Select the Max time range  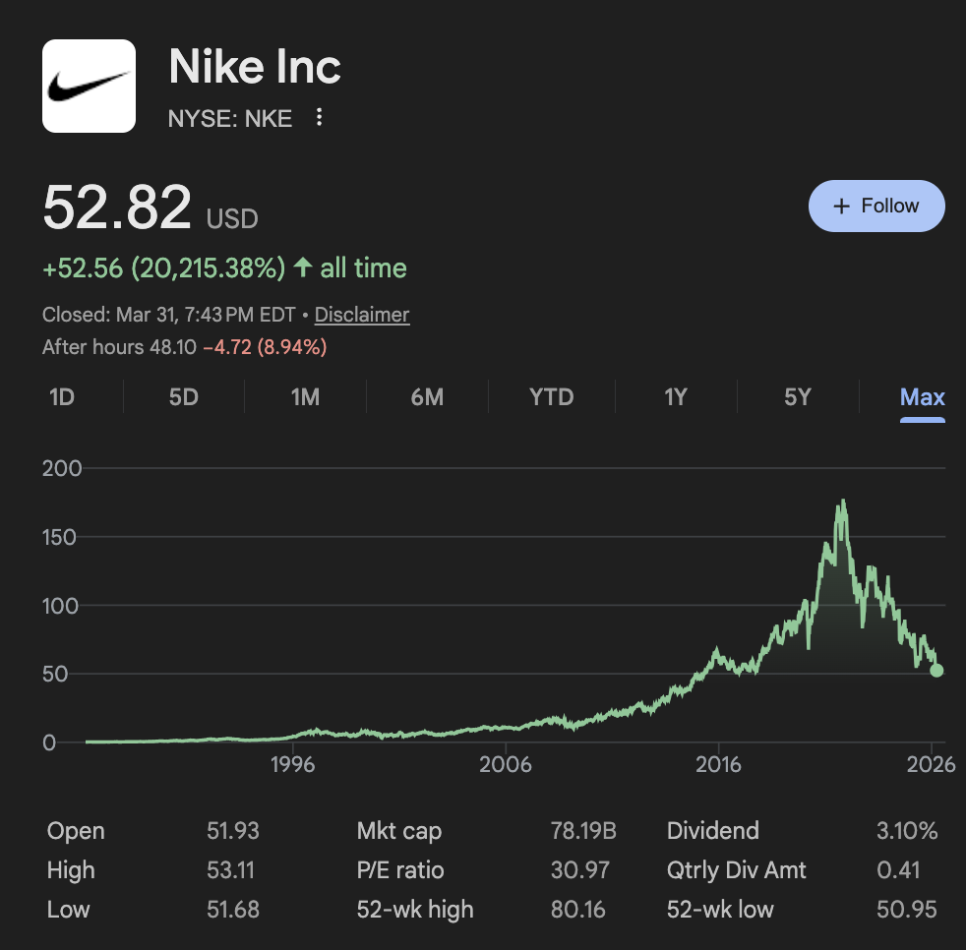click(922, 397)
